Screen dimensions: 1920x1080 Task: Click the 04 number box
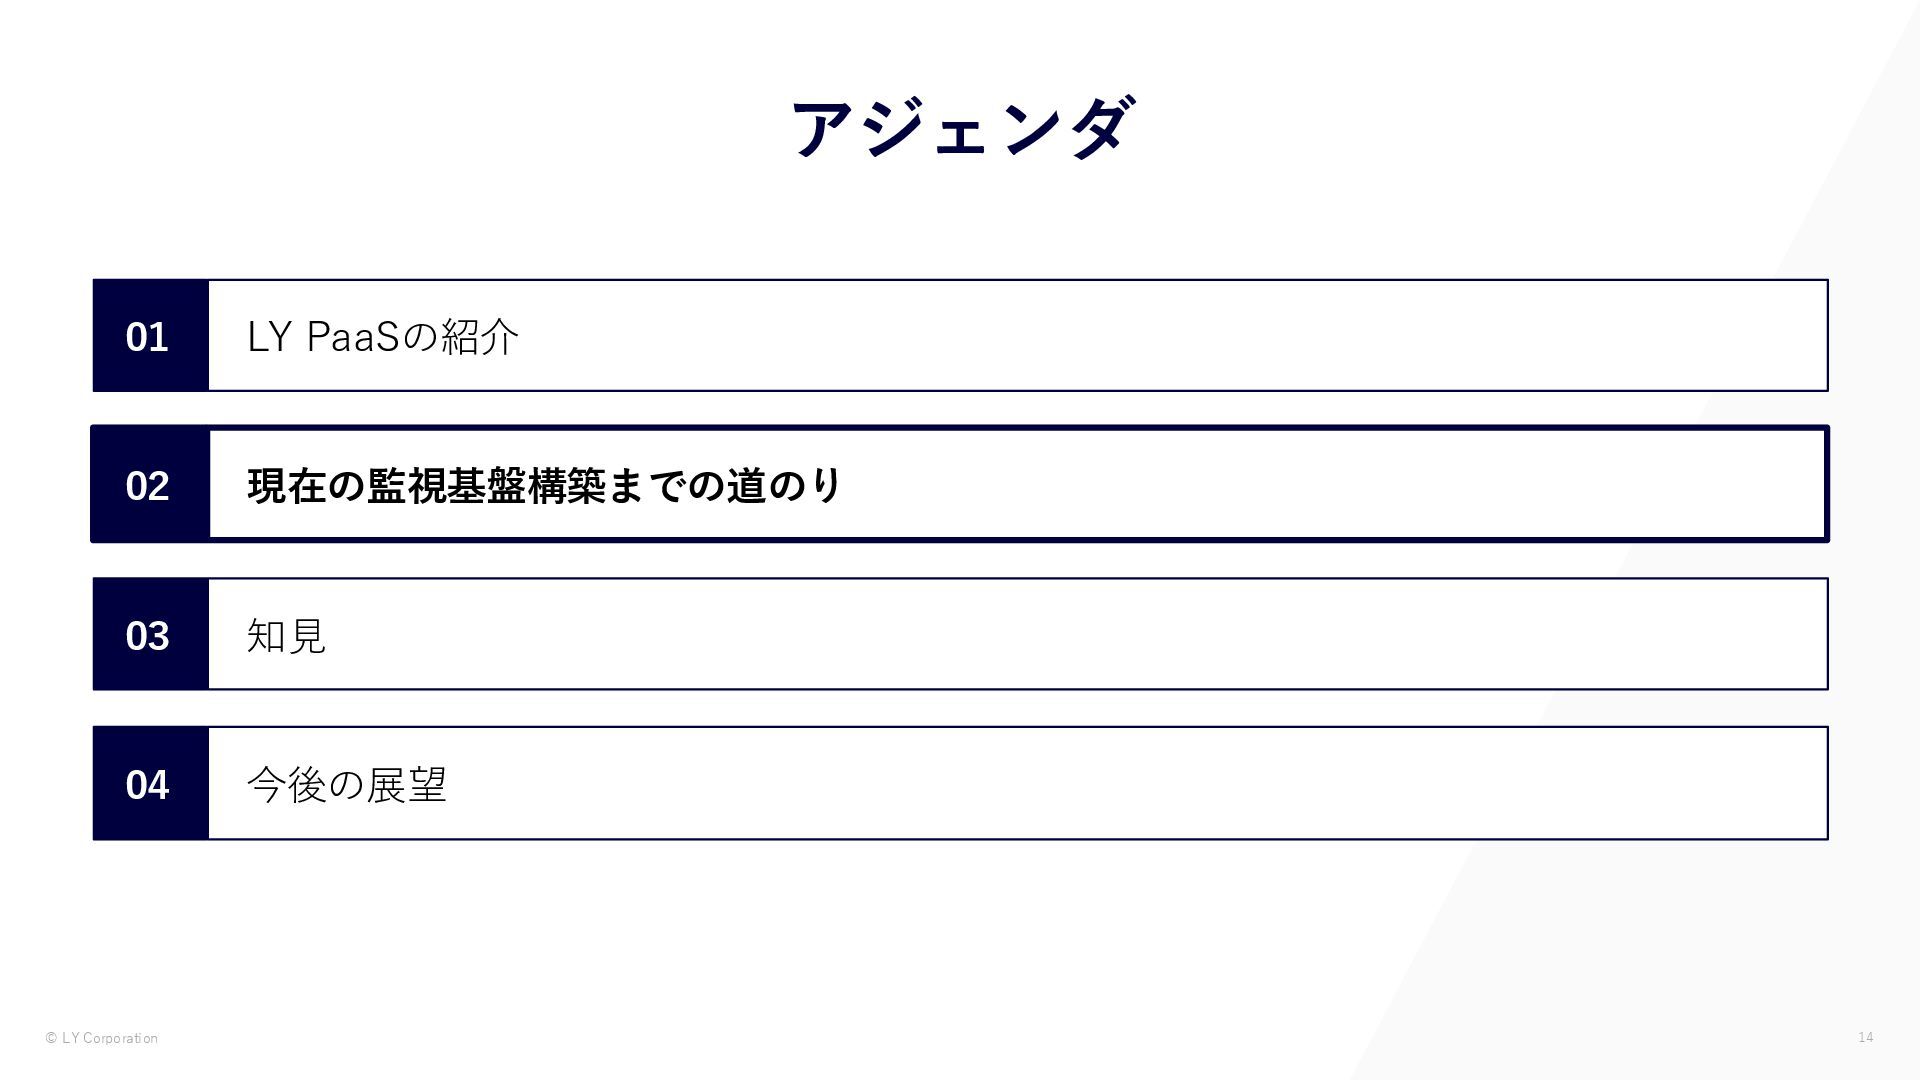pos(151,784)
